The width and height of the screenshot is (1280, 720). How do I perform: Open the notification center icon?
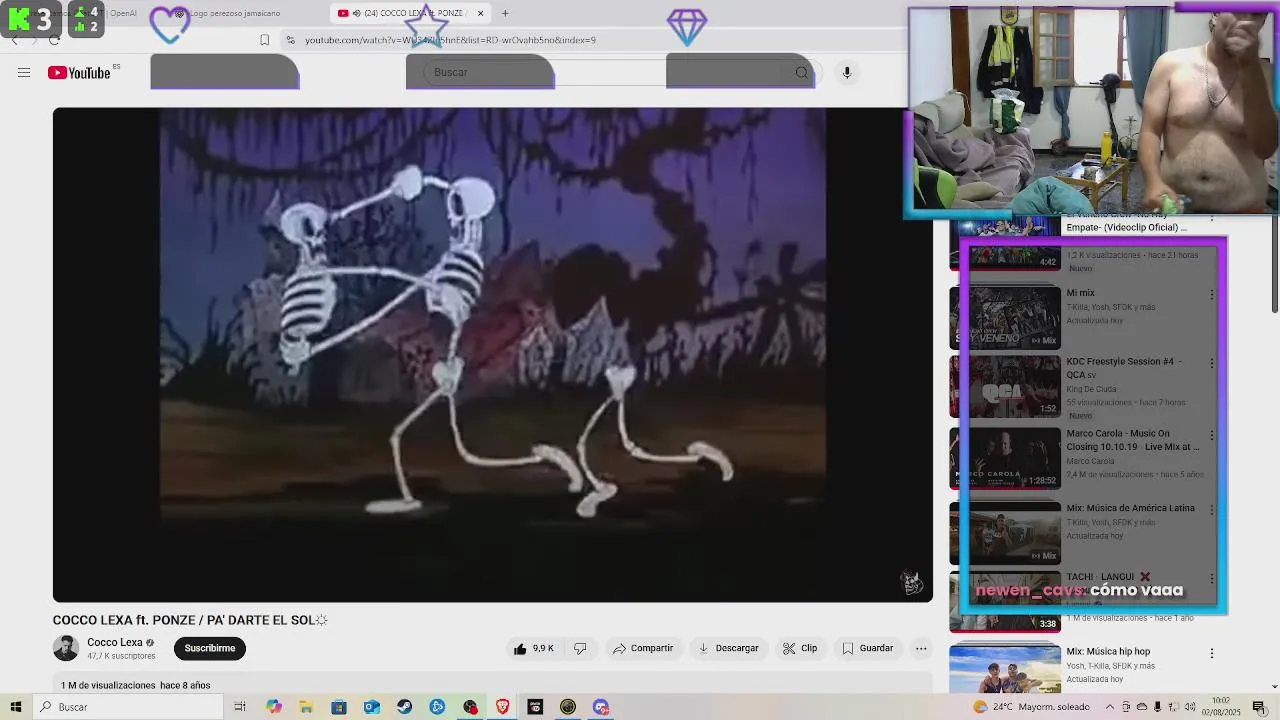pos(1259,707)
